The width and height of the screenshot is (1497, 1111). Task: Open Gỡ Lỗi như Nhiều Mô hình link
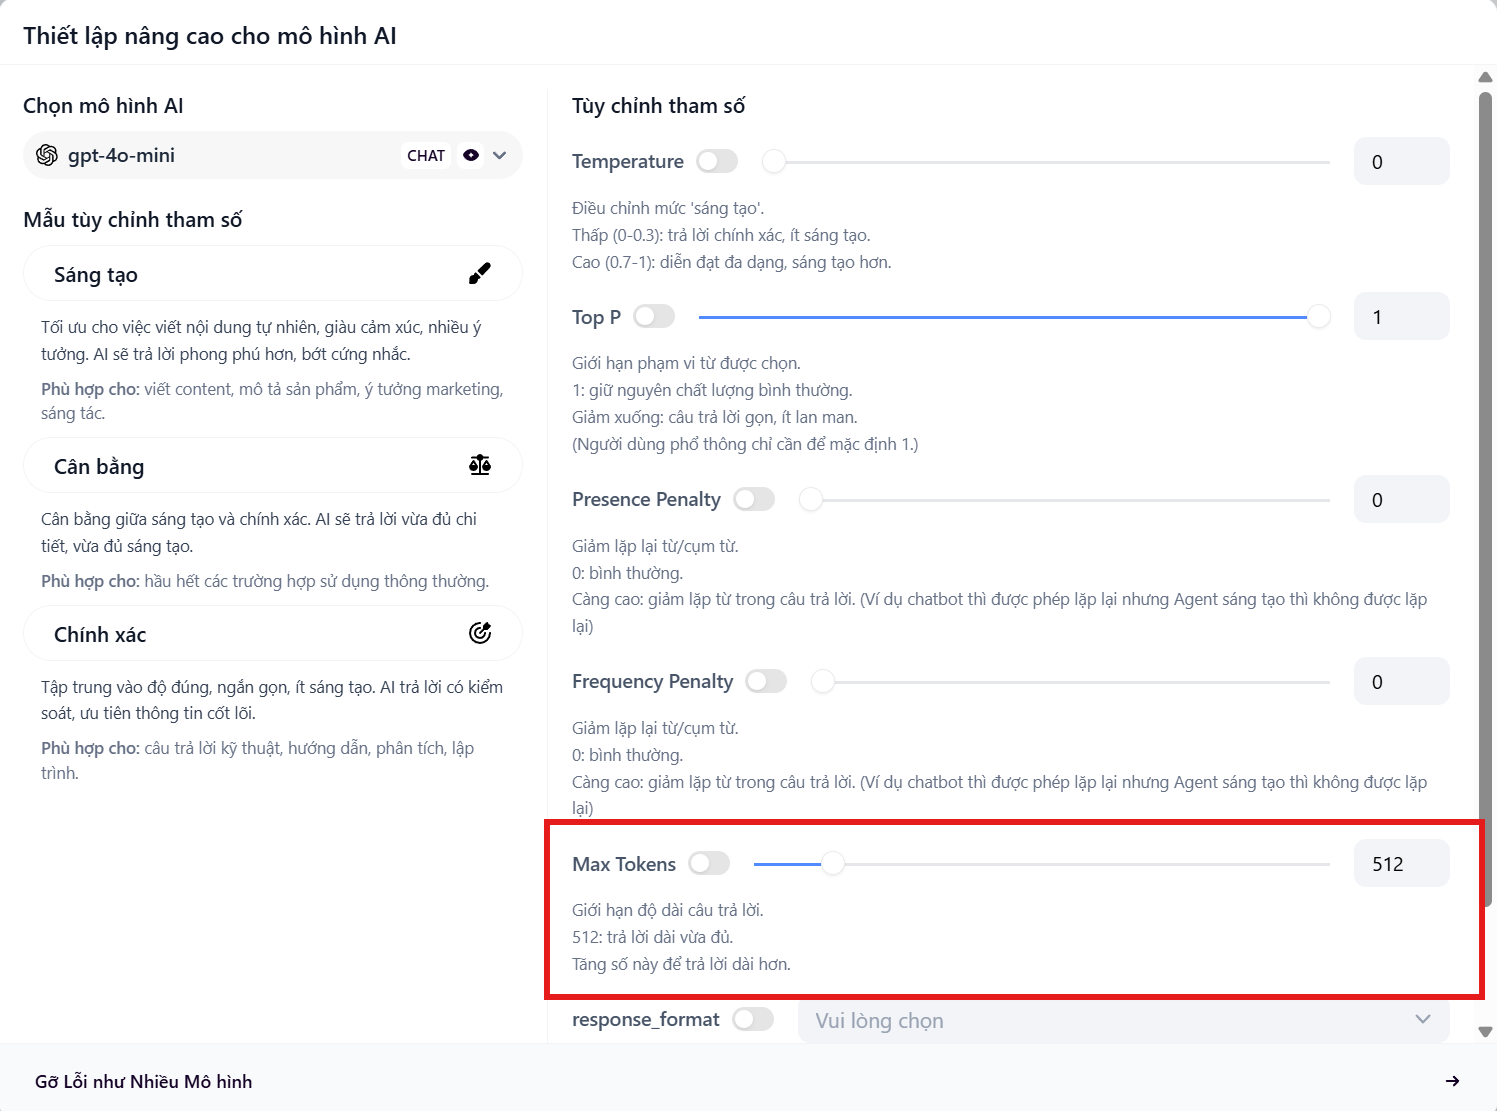[144, 1081]
